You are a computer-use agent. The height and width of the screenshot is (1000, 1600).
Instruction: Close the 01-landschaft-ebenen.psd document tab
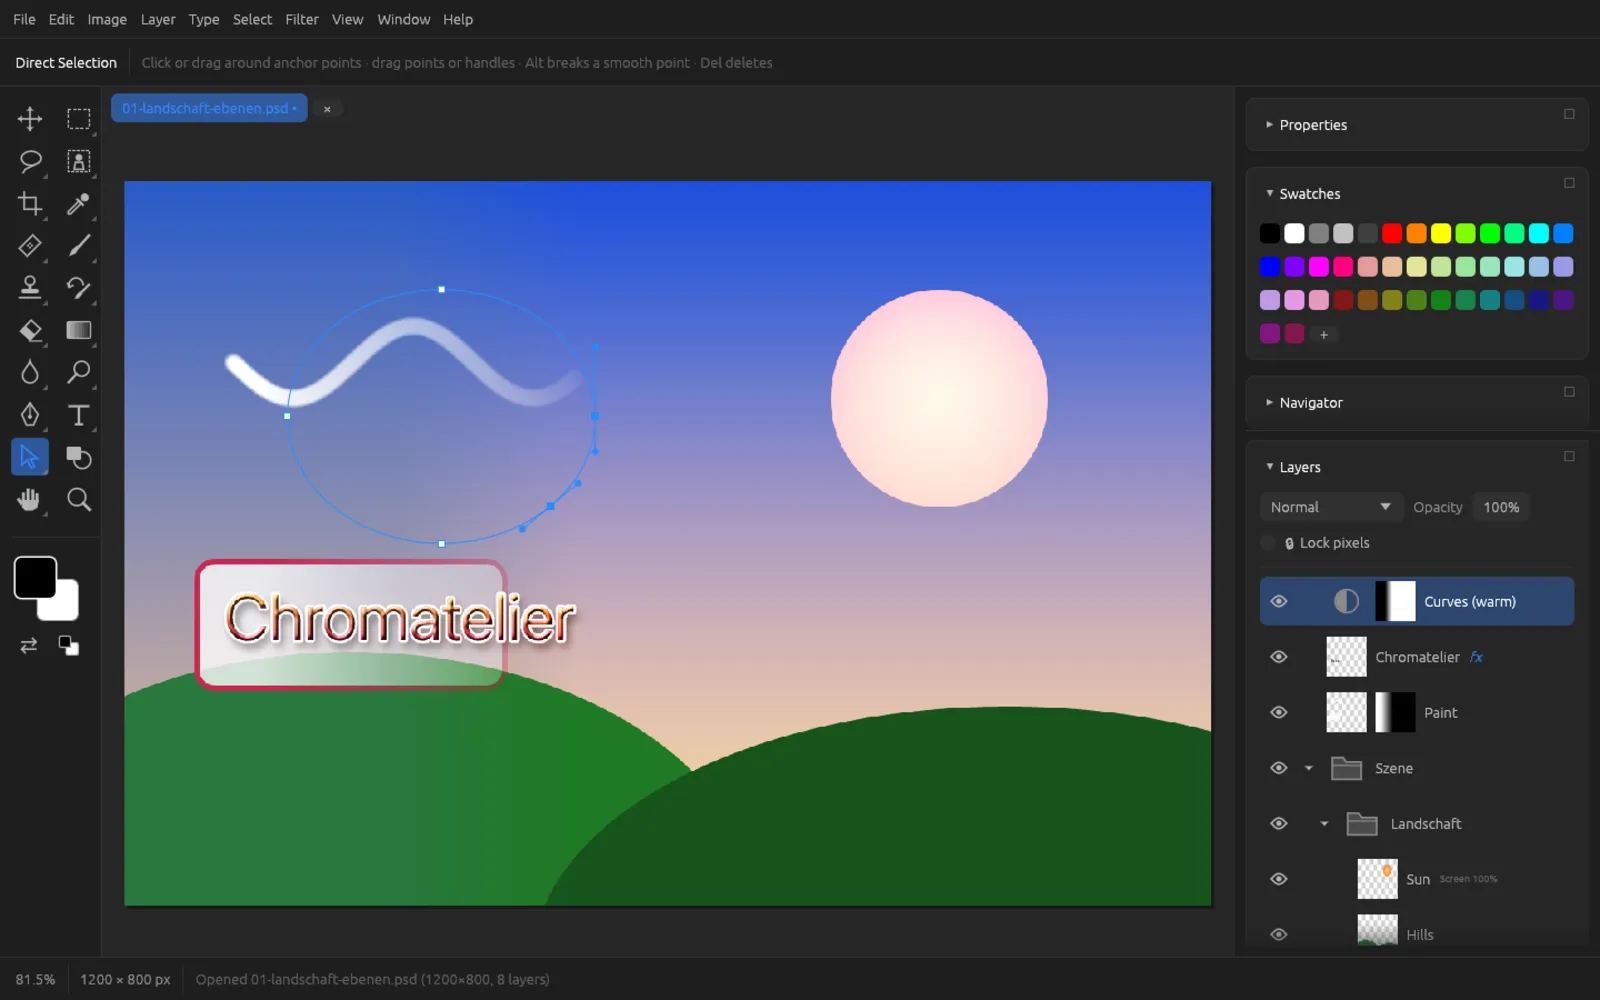point(327,109)
